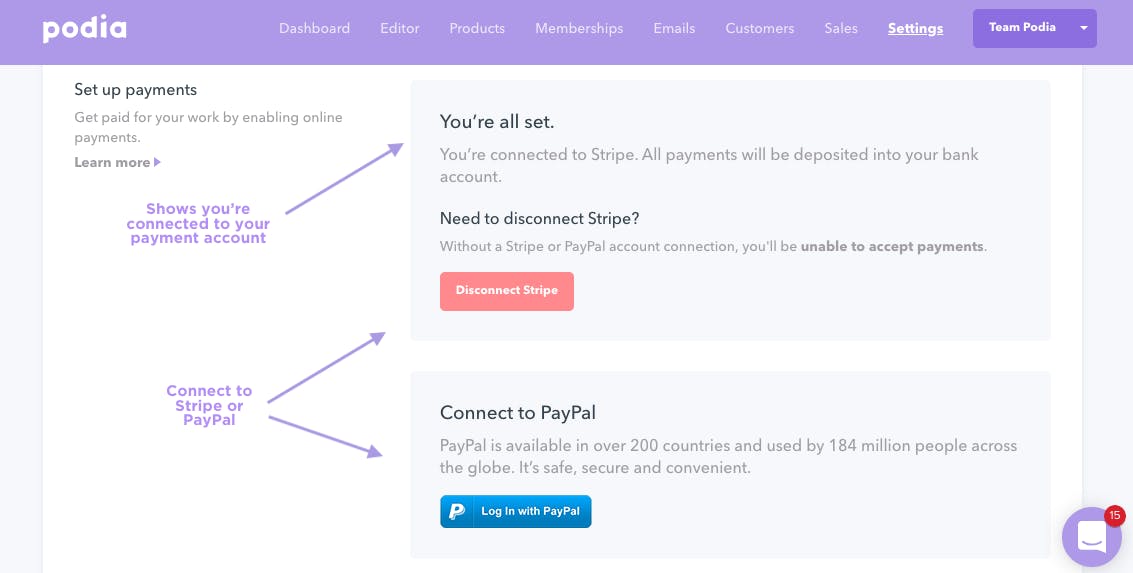This screenshot has height=573, width=1133.
Task: Open the Sales section
Action: coord(841,28)
